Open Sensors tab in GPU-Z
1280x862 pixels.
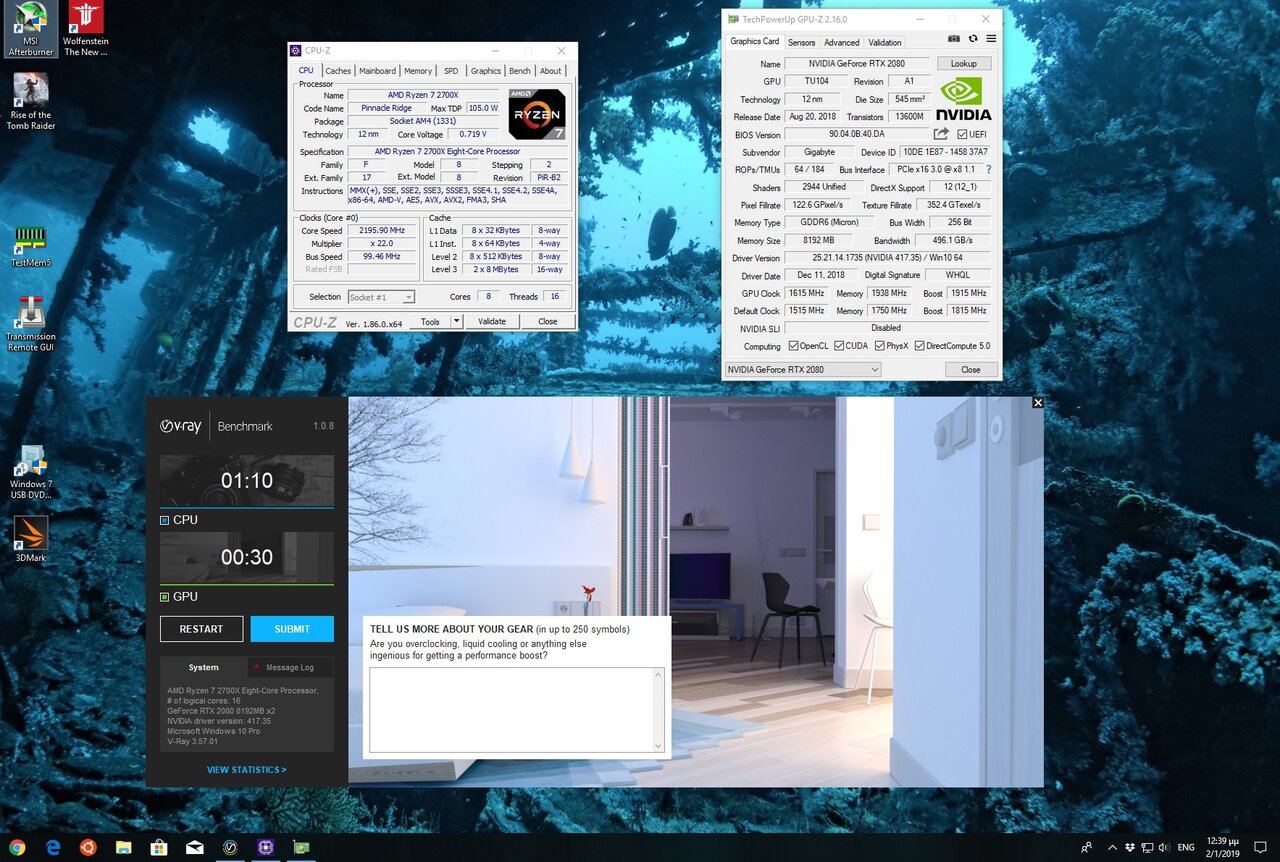801,42
